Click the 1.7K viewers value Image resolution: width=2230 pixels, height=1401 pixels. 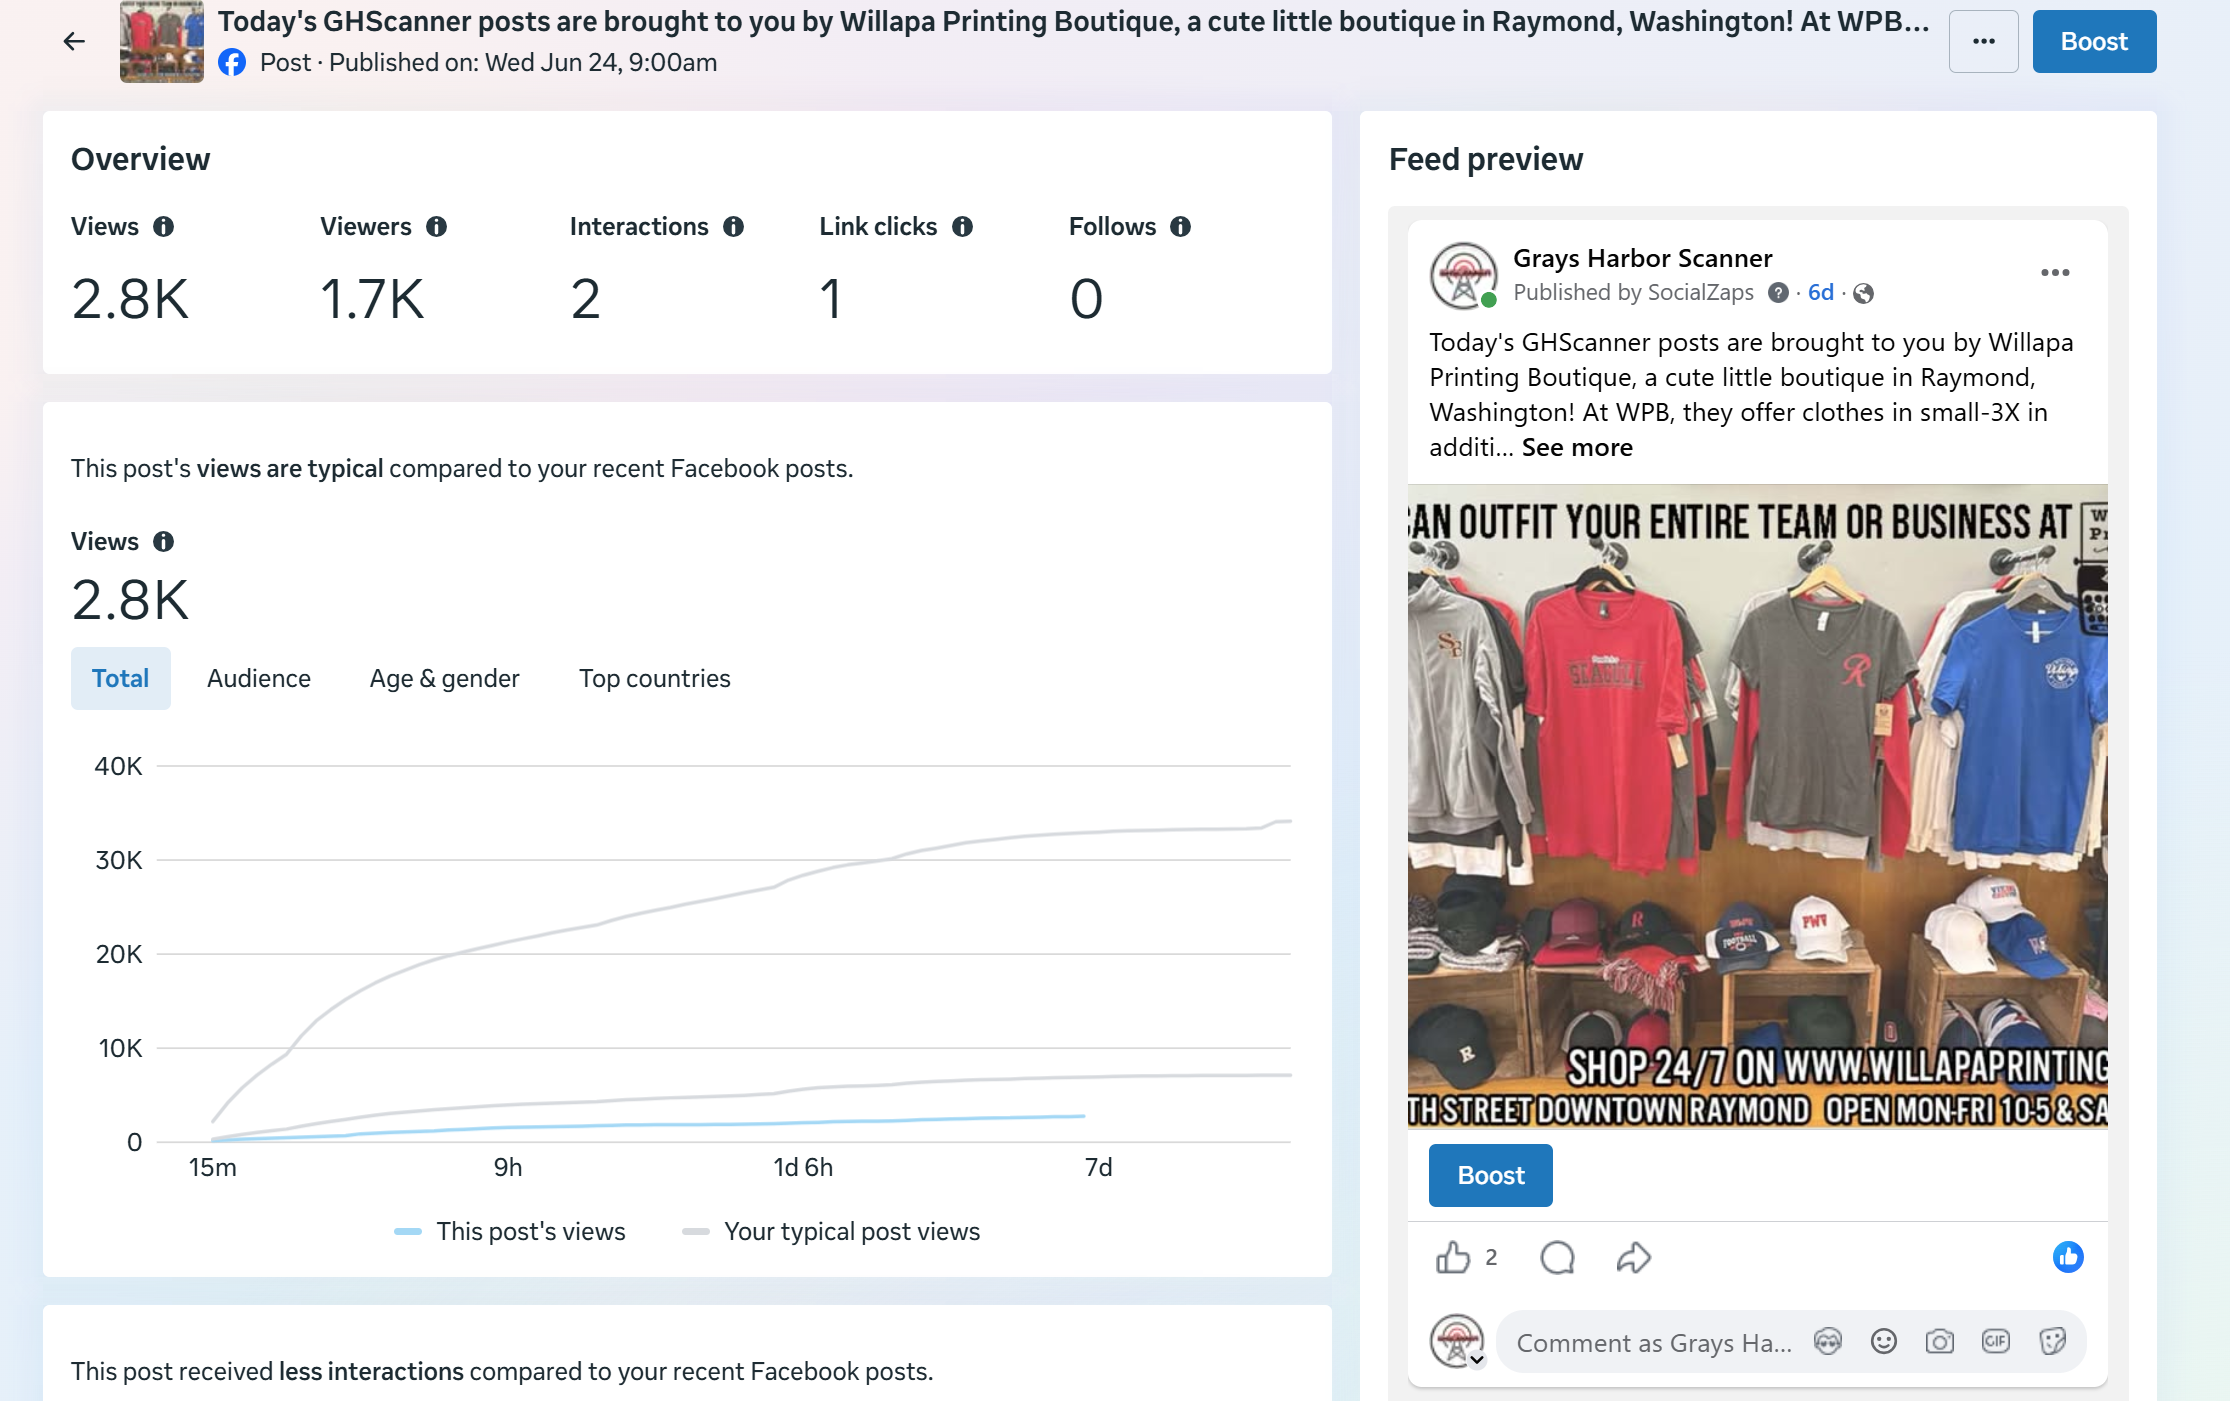(372, 299)
